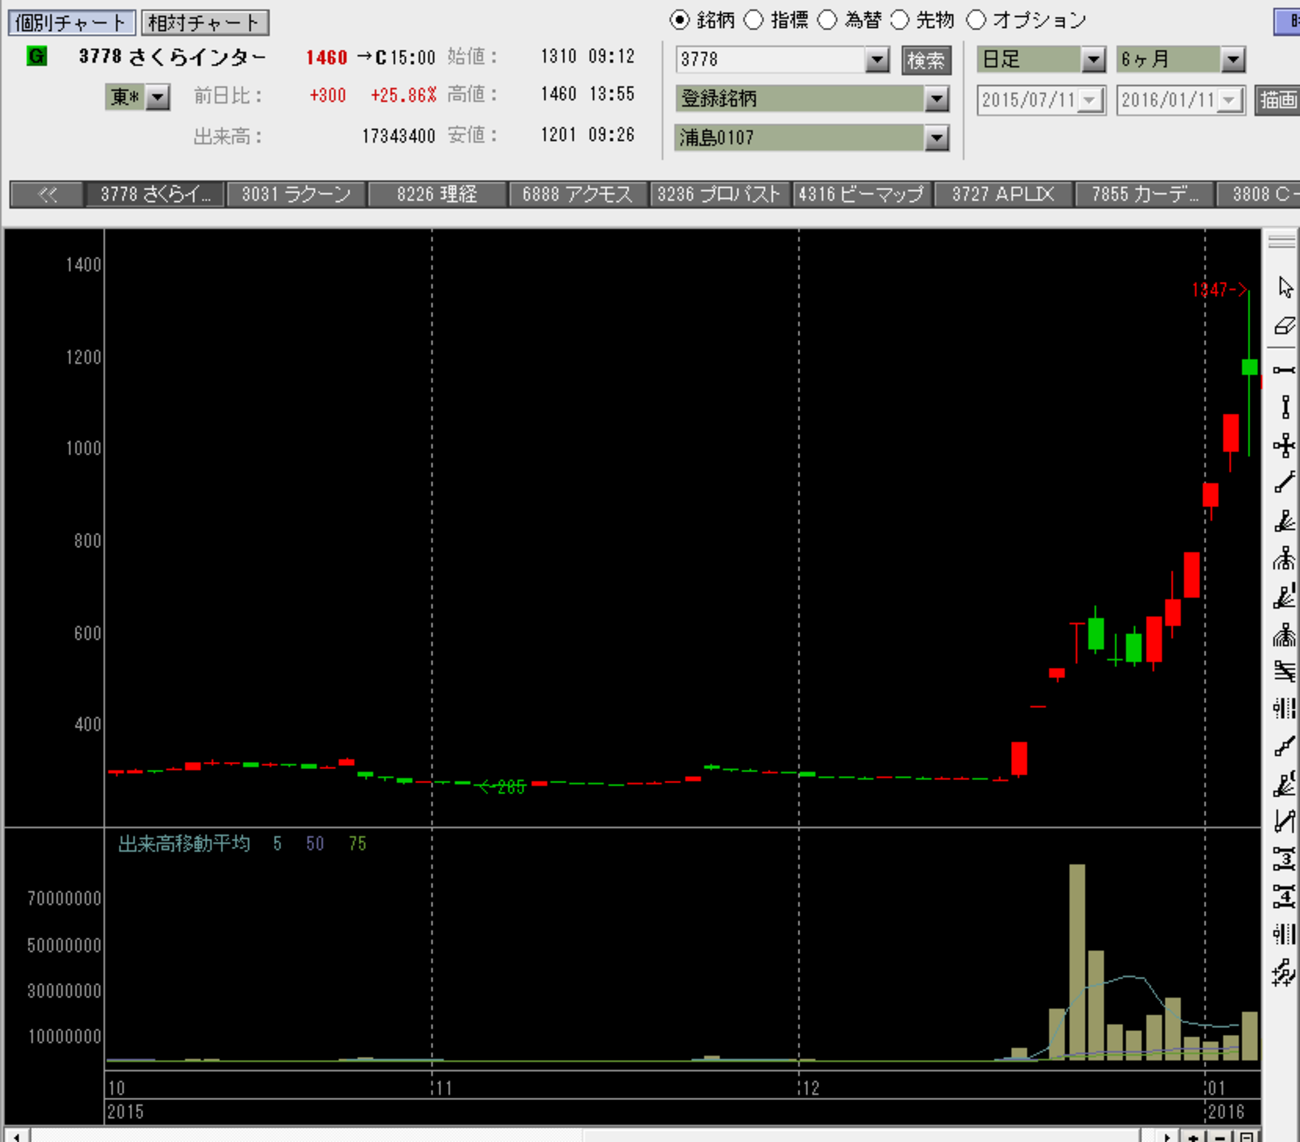Click the 出来高移動平均 label
Image resolution: width=1300 pixels, height=1142 pixels.
tap(184, 844)
